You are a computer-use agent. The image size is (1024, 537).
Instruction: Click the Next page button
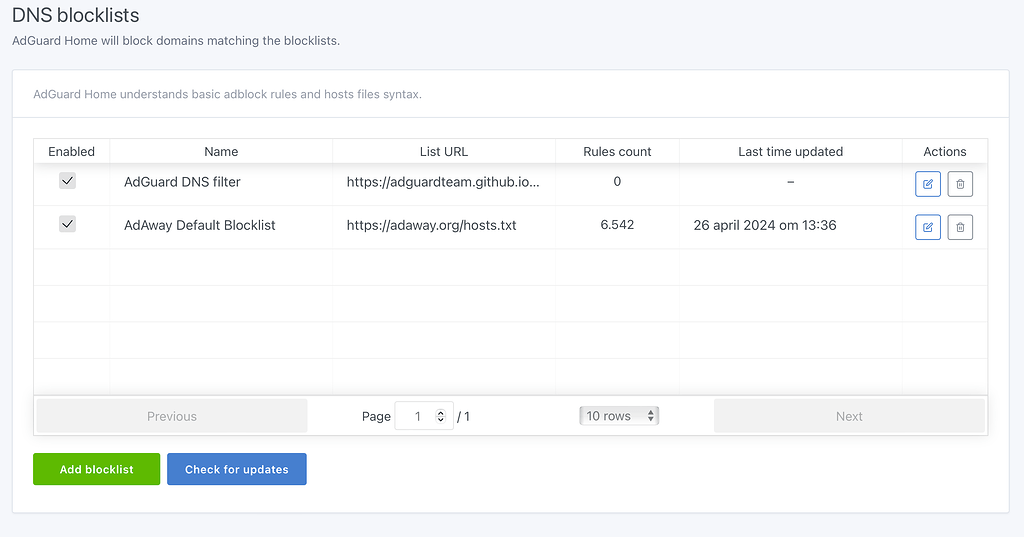click(x=849, y=416)
